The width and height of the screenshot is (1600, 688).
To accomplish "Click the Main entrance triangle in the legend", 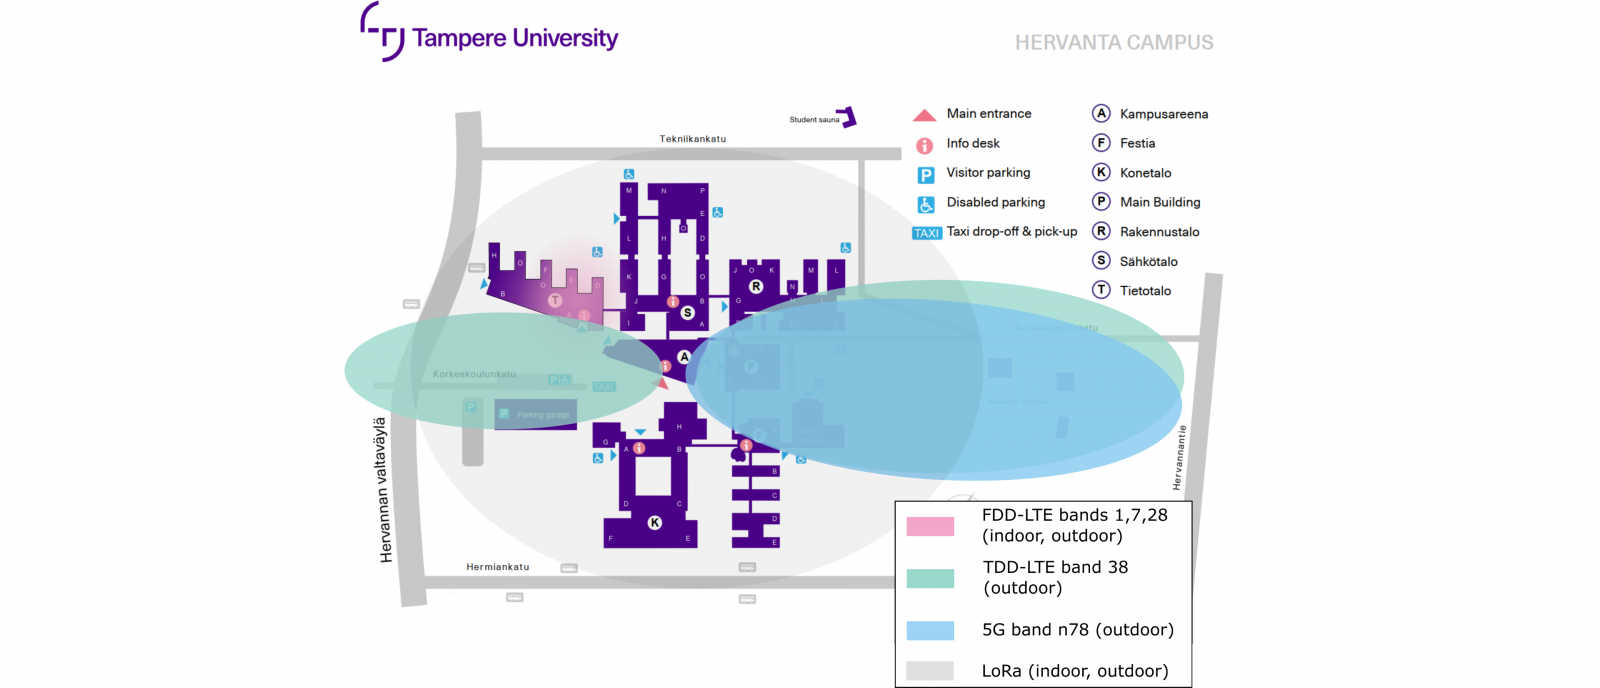I will (925, 115).
